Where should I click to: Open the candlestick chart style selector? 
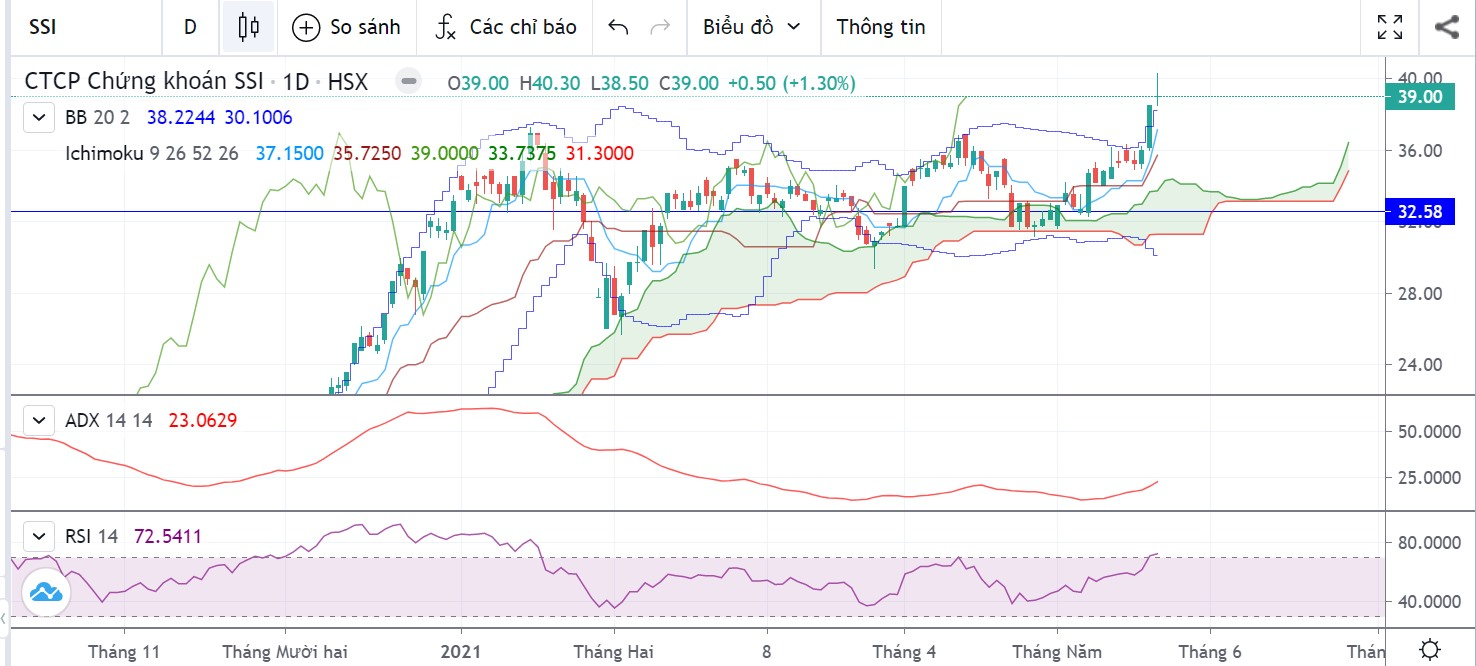pos(248,27)
